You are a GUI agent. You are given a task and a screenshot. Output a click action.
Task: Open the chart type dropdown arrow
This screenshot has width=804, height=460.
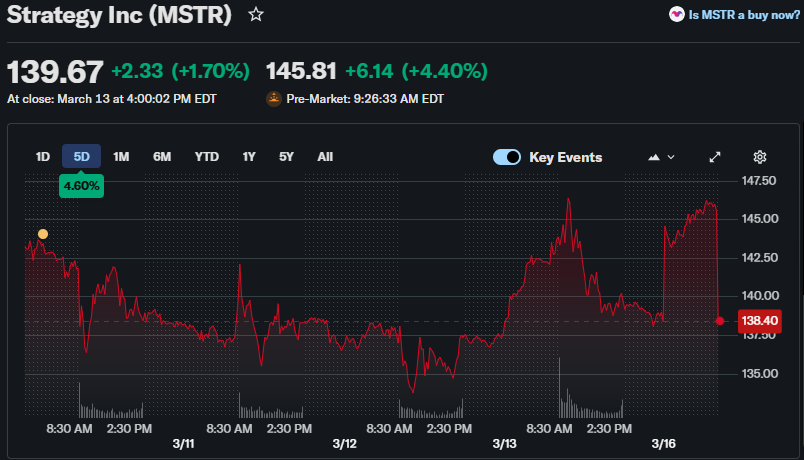[671, 157]
